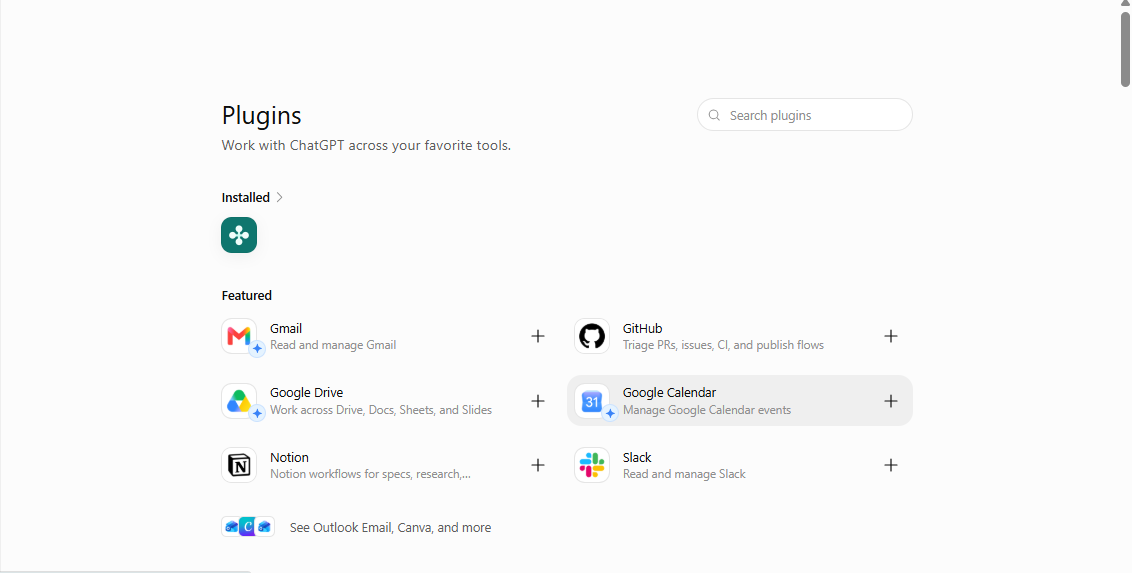This screenshot has width=1132, height=573.
Task: Click 'Notion workflows for specs, research,...' text
Action: coord(370,474)
